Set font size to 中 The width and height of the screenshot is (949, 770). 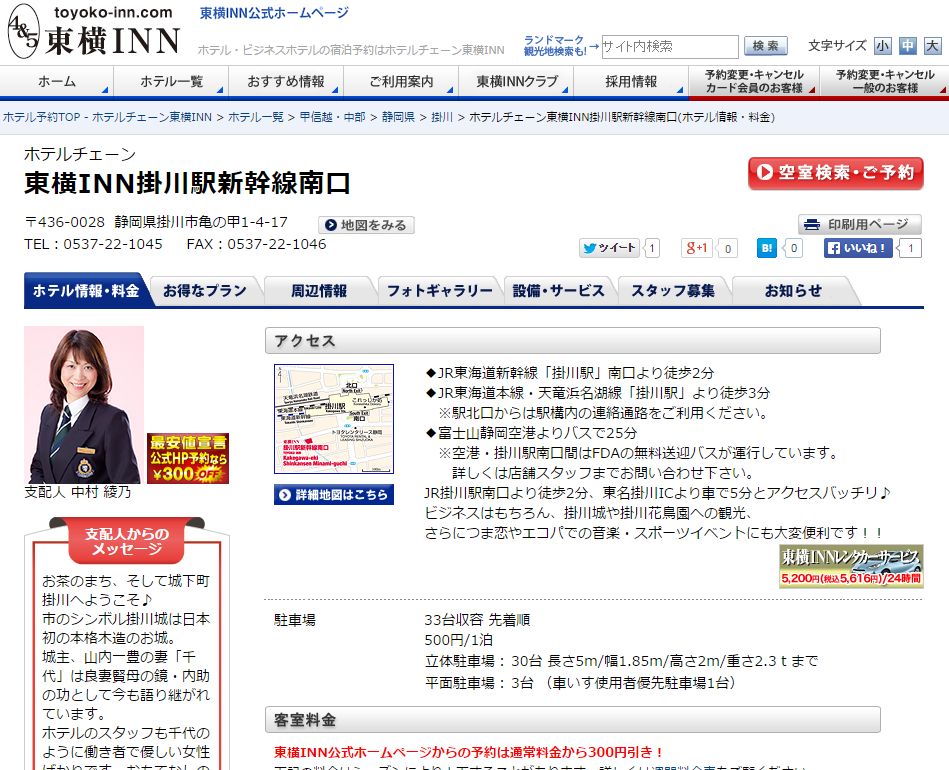[907, 46]
